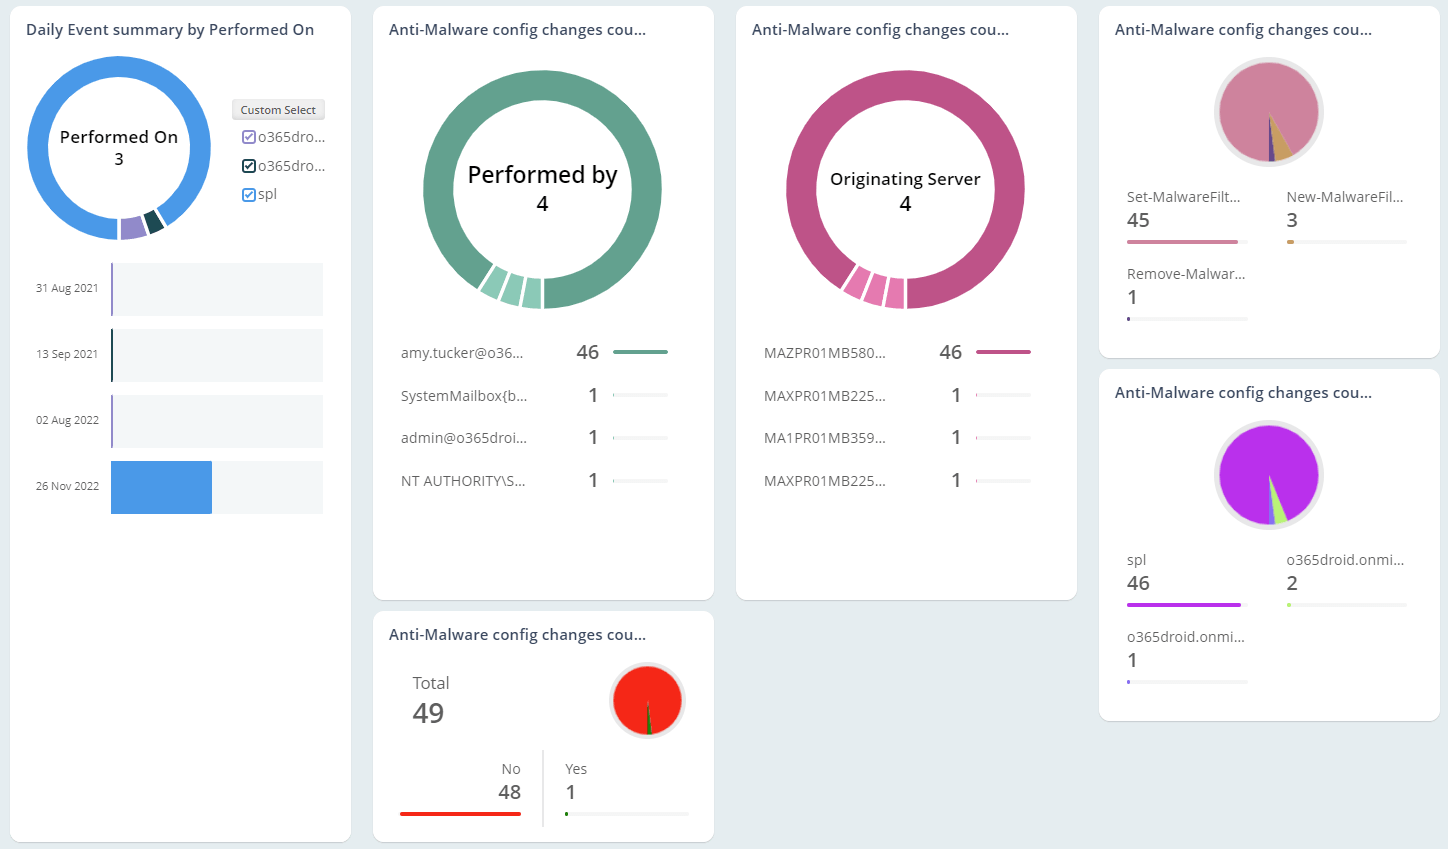The width and height of the screenshot is (1448, 849).
Task: Select the blue 26 Nov 2022 bar
Action: (161, 487)
